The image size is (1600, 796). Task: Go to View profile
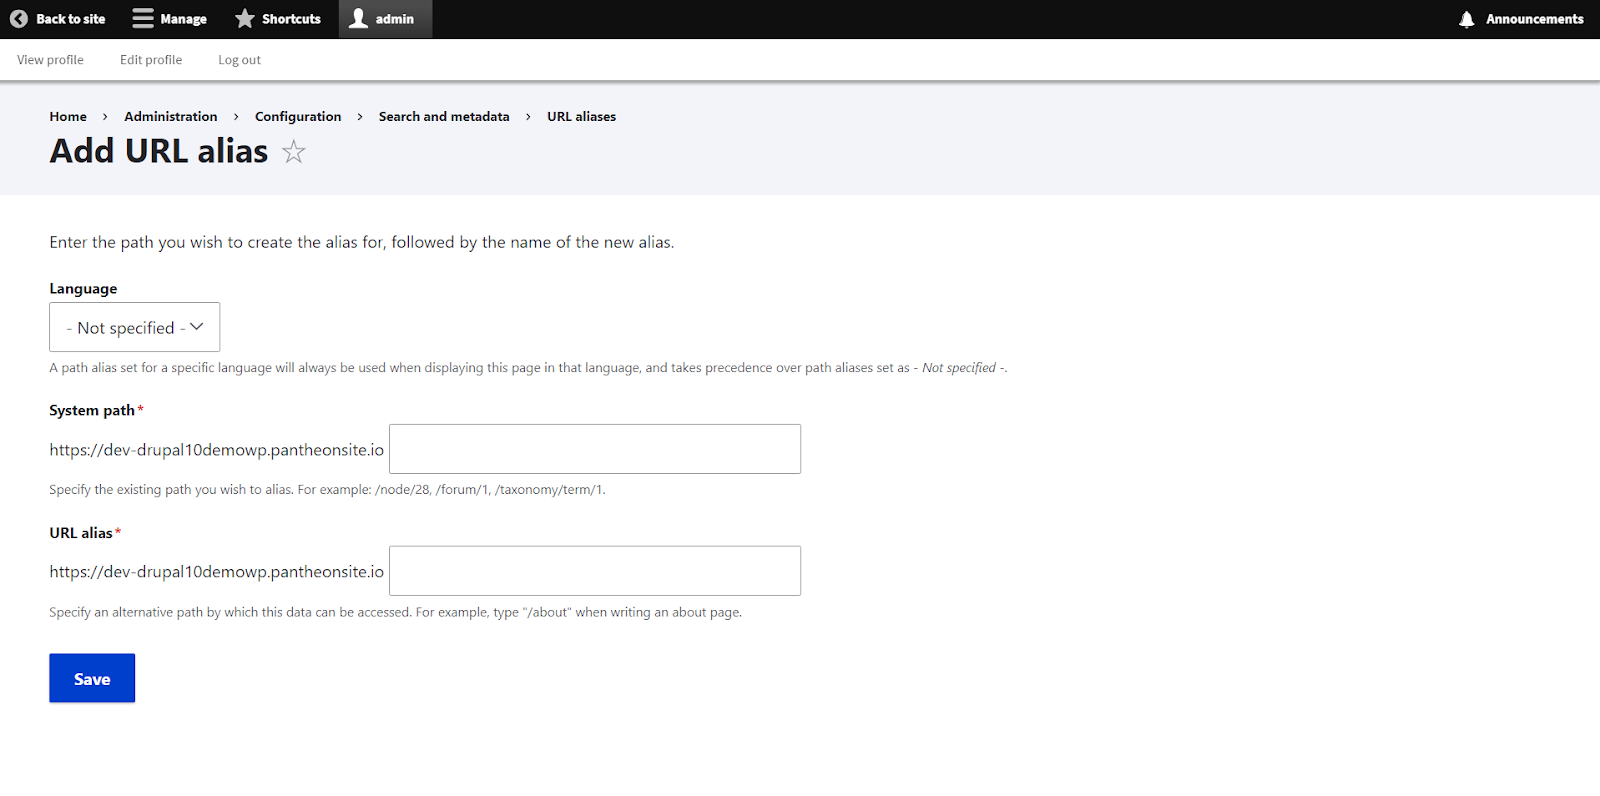point(50,60)
